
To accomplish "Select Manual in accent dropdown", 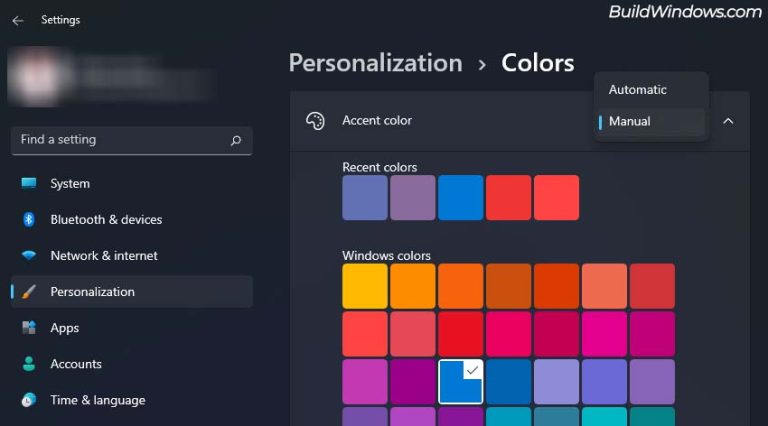I will (x=651, y=121).
